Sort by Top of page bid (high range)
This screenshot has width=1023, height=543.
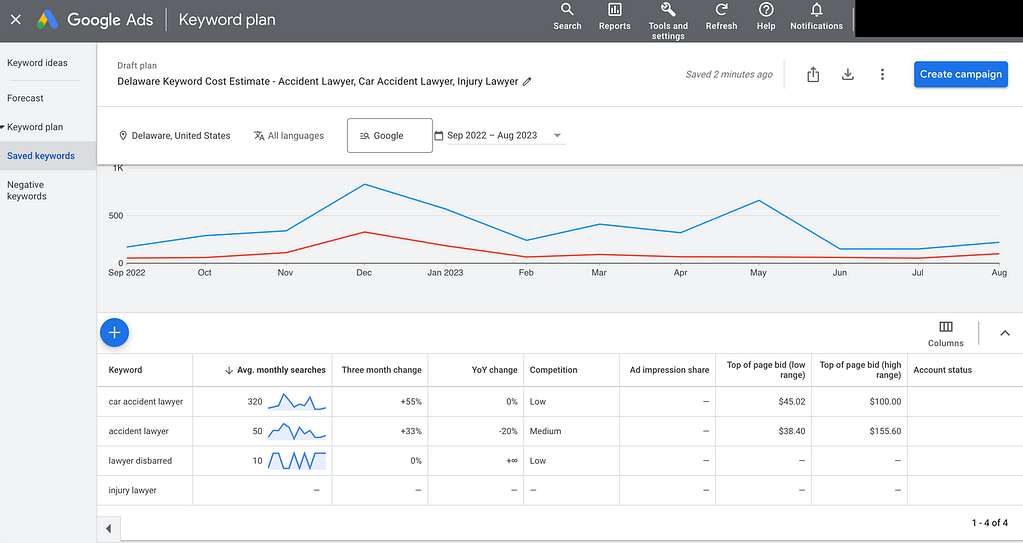point(861,370)
